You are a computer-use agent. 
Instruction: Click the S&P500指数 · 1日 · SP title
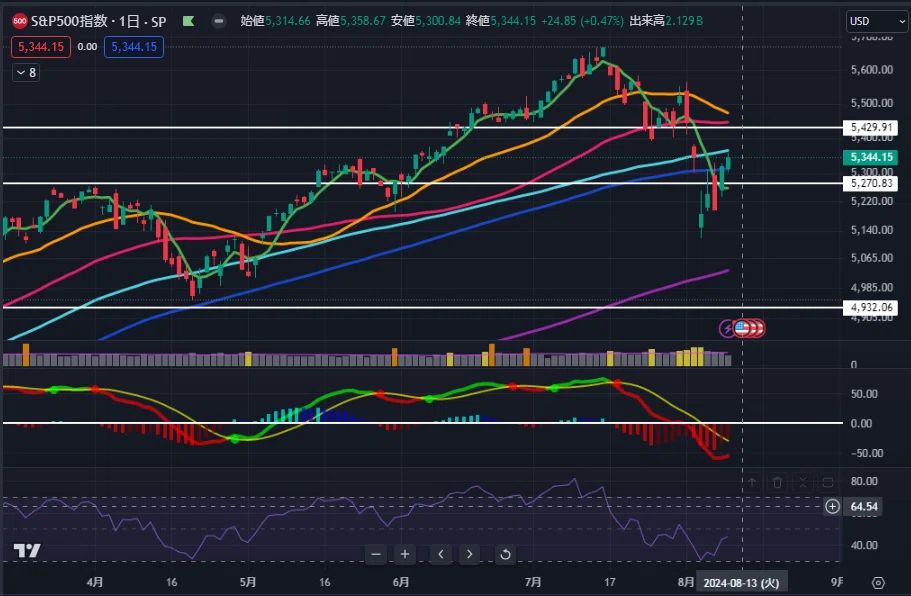(98, 21)
